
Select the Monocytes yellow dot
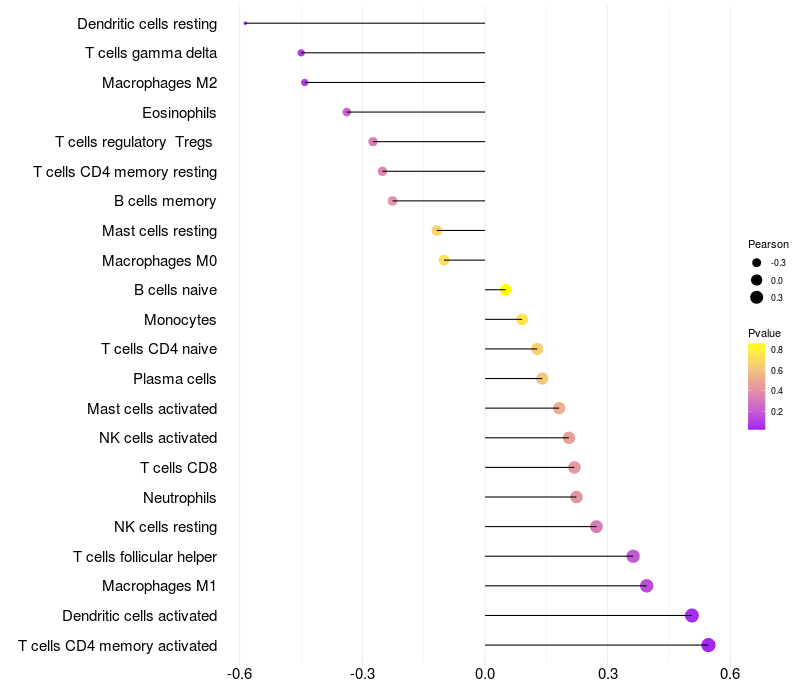click(x=522, y=319)
